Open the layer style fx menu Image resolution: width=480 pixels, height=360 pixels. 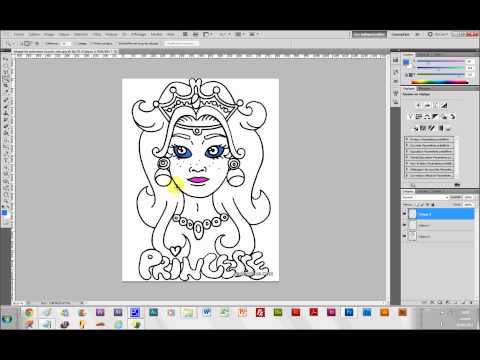point(432,302)
